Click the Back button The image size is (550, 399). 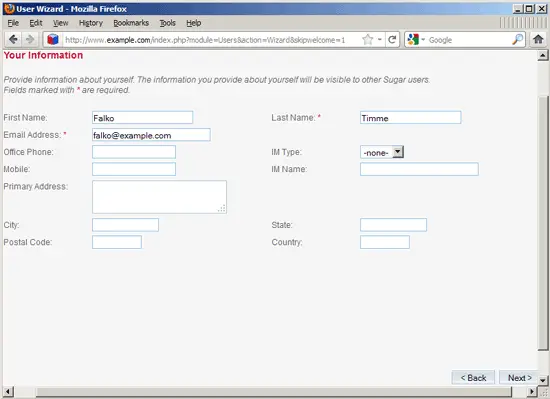pos(473,378)
